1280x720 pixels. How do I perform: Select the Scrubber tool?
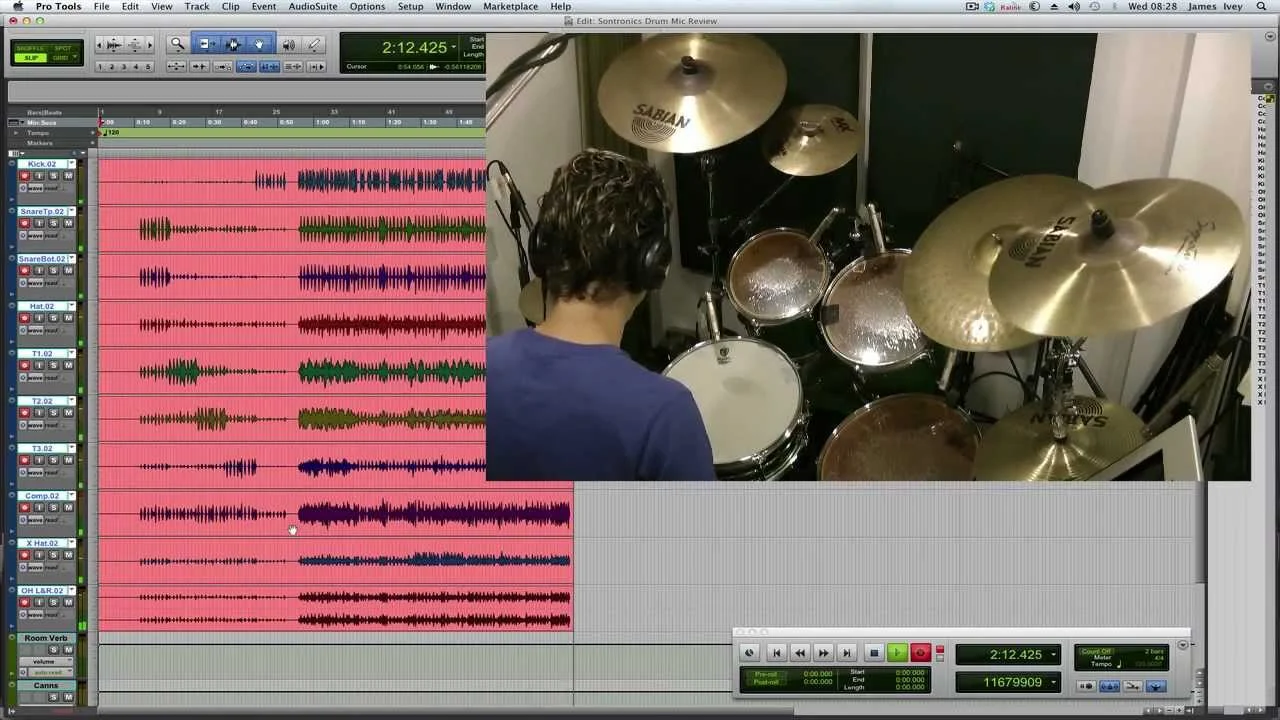(x=289, y=44)
